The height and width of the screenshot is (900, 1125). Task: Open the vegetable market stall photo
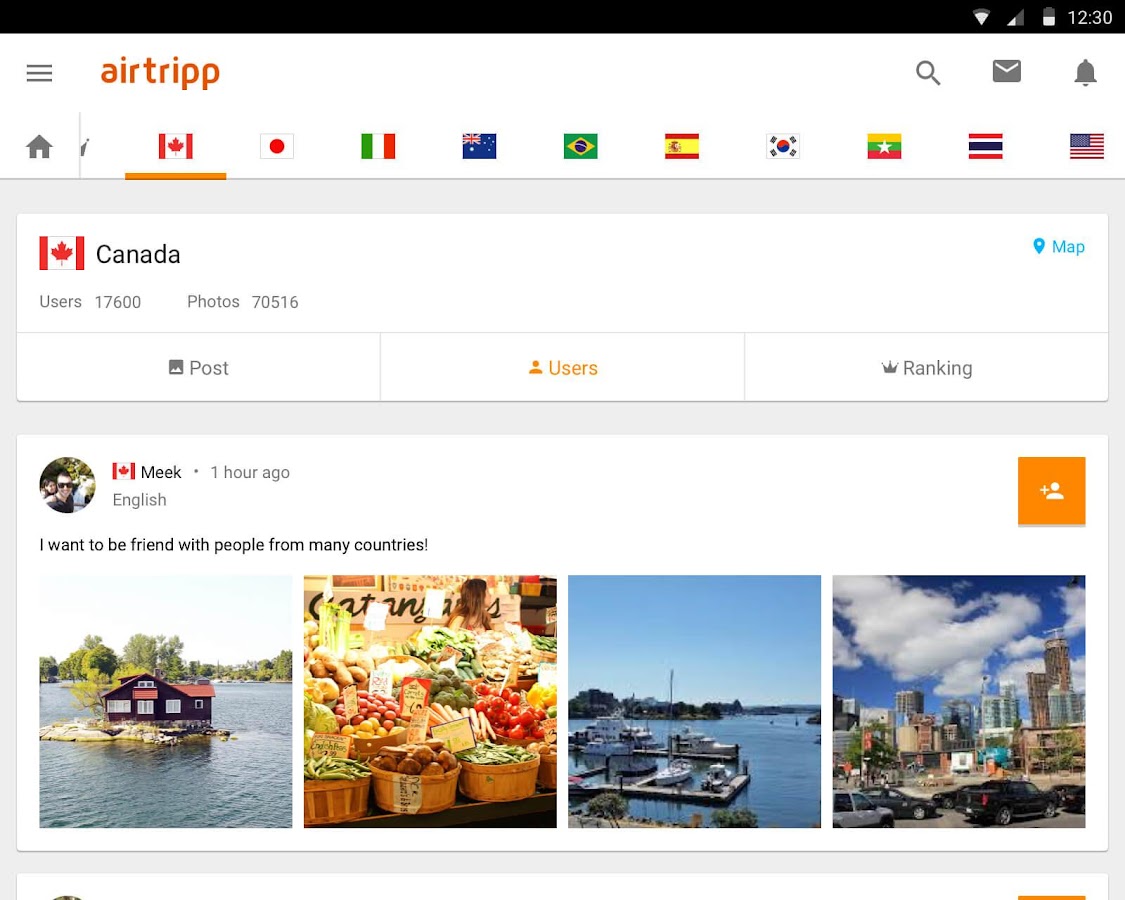430,701
